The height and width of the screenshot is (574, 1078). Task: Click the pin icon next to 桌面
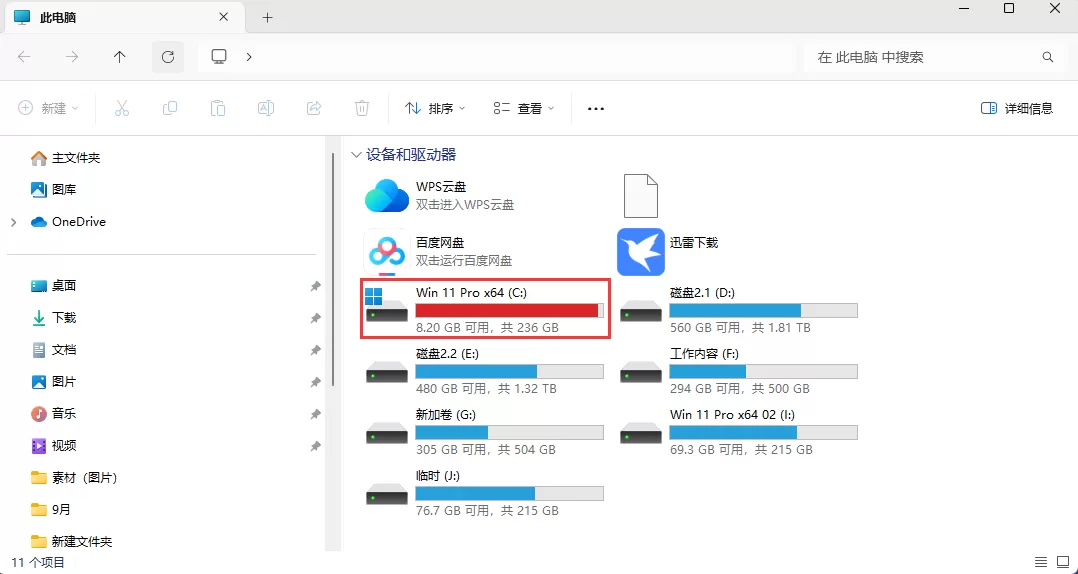[315, 286]
